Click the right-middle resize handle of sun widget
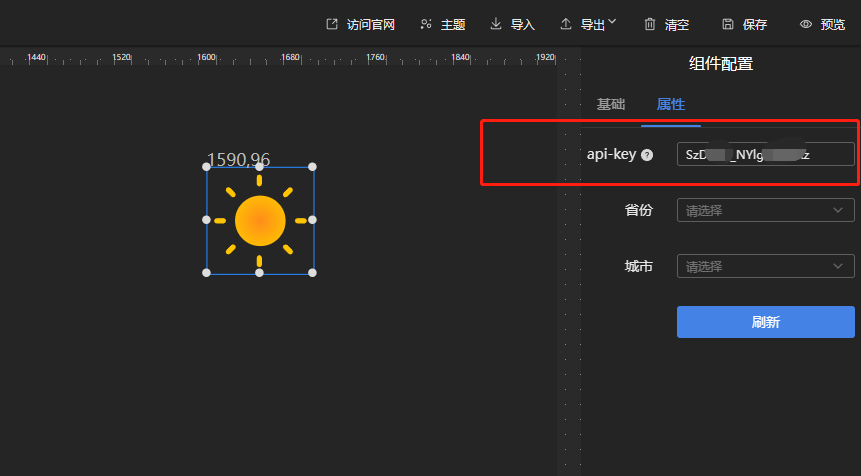This screenshot has height=476, width=861. [312, 219]
